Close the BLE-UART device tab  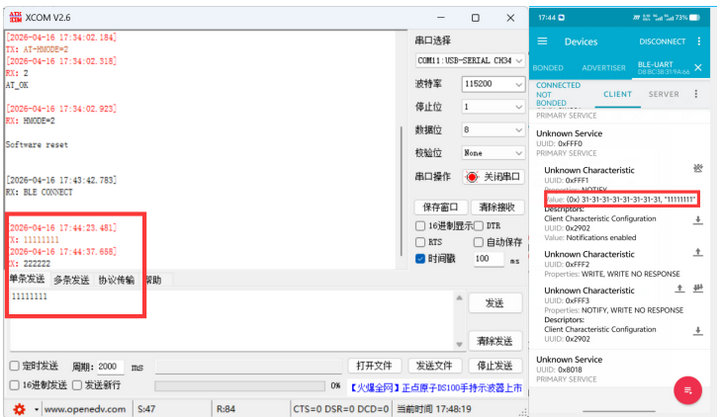point(698,68)
